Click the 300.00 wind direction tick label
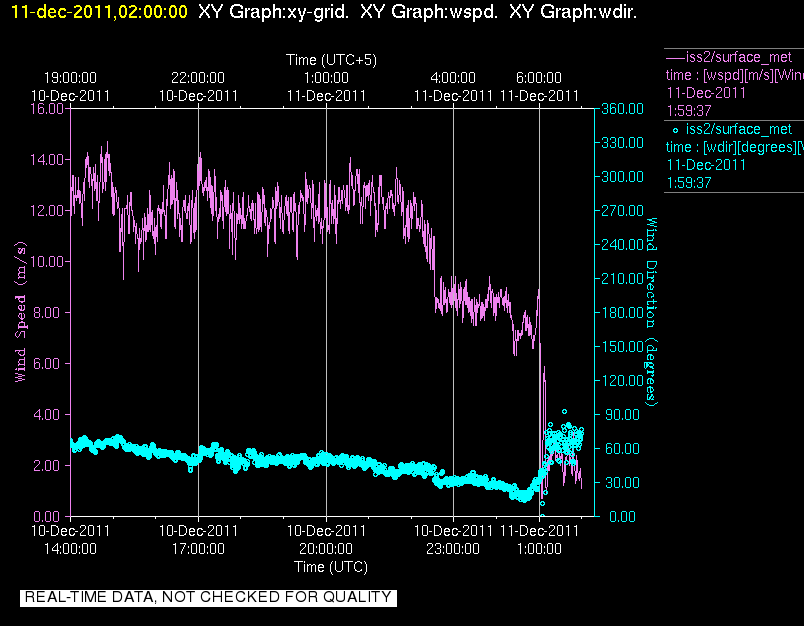 point(622,176)
